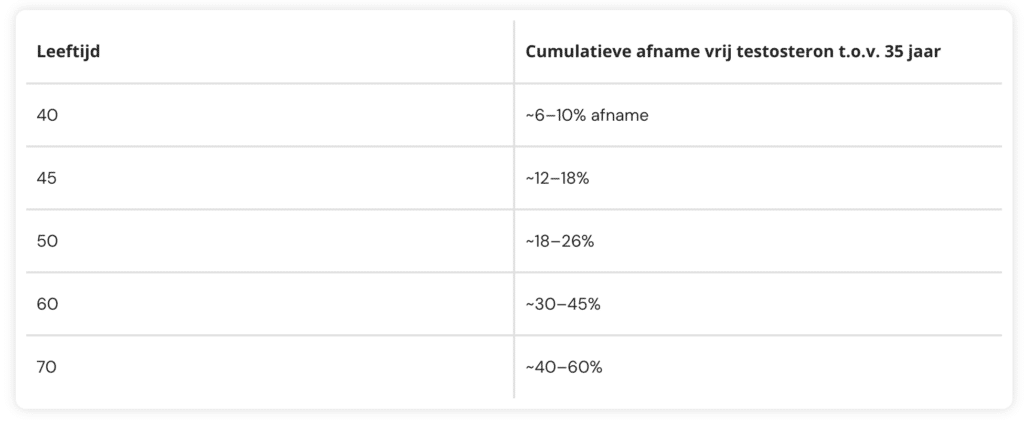1024x423 pixels.
Task: Click the ~30–45% value cell
Action: pos(563,304)
